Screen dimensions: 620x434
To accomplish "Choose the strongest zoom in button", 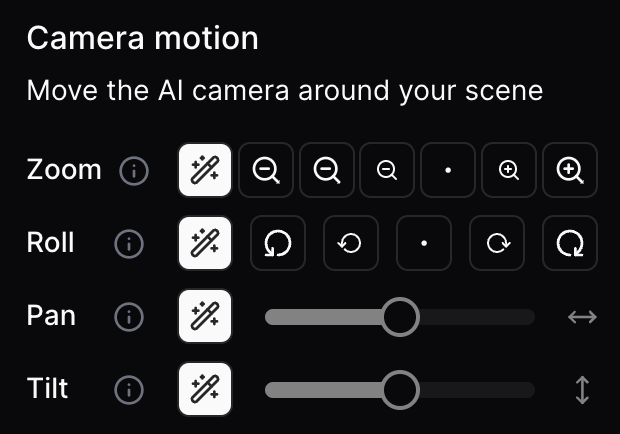I will click(570, 170).
